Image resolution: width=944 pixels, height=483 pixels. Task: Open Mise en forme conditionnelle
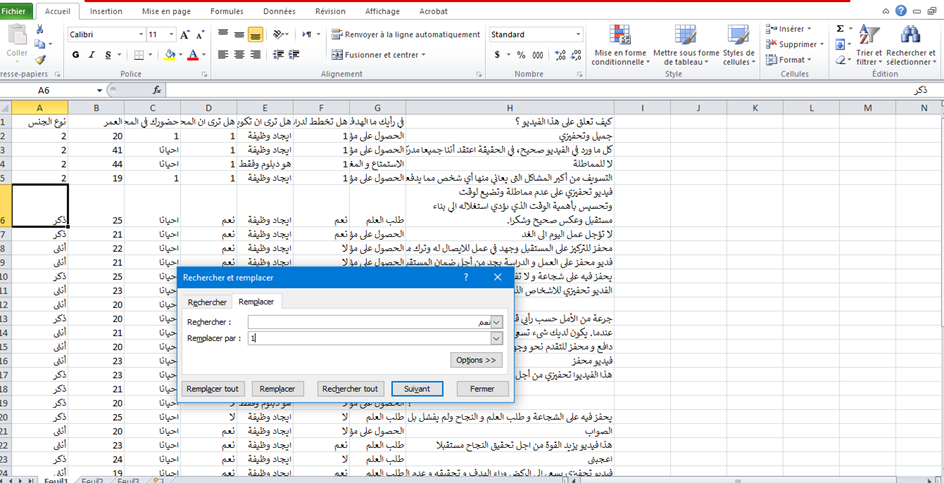coord(620,45)
